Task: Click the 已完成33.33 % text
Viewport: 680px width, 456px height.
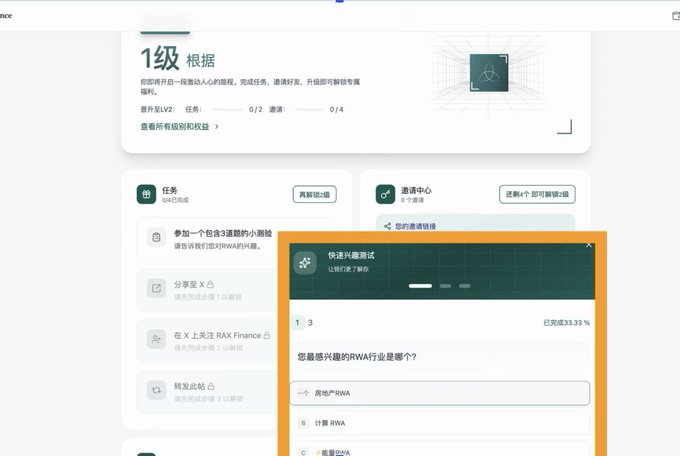Action: coord(566,323)
